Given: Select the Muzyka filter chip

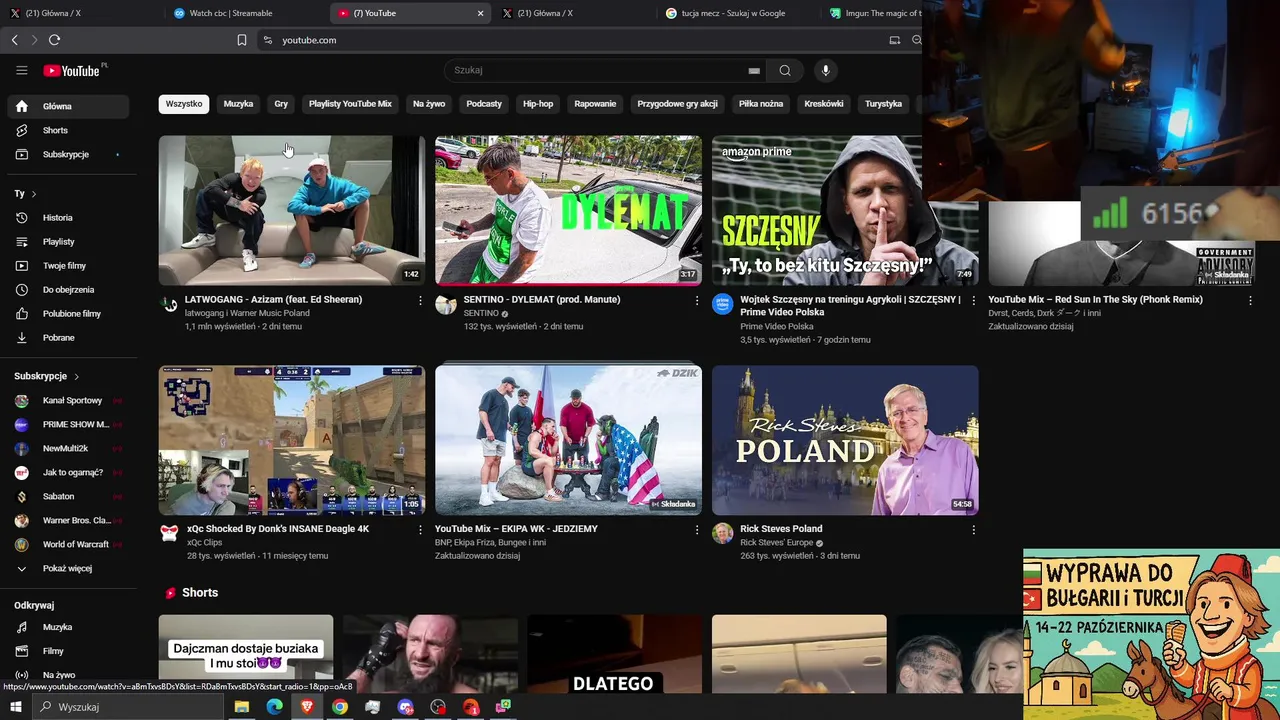Looking at the screenshot, I should pos(238,104).
